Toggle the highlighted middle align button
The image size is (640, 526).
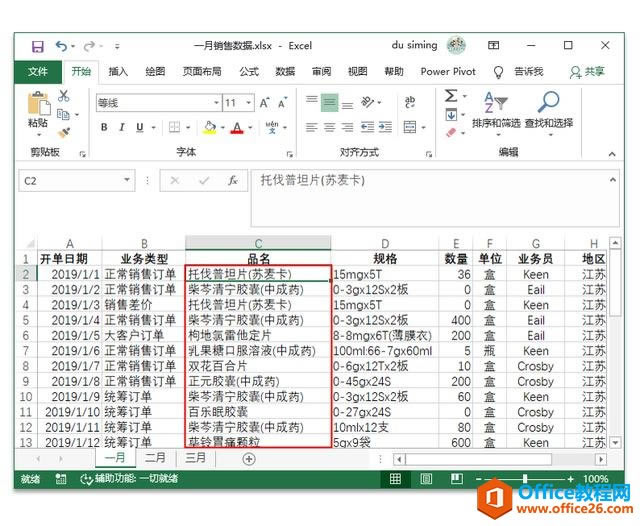[x=329, y=102]
